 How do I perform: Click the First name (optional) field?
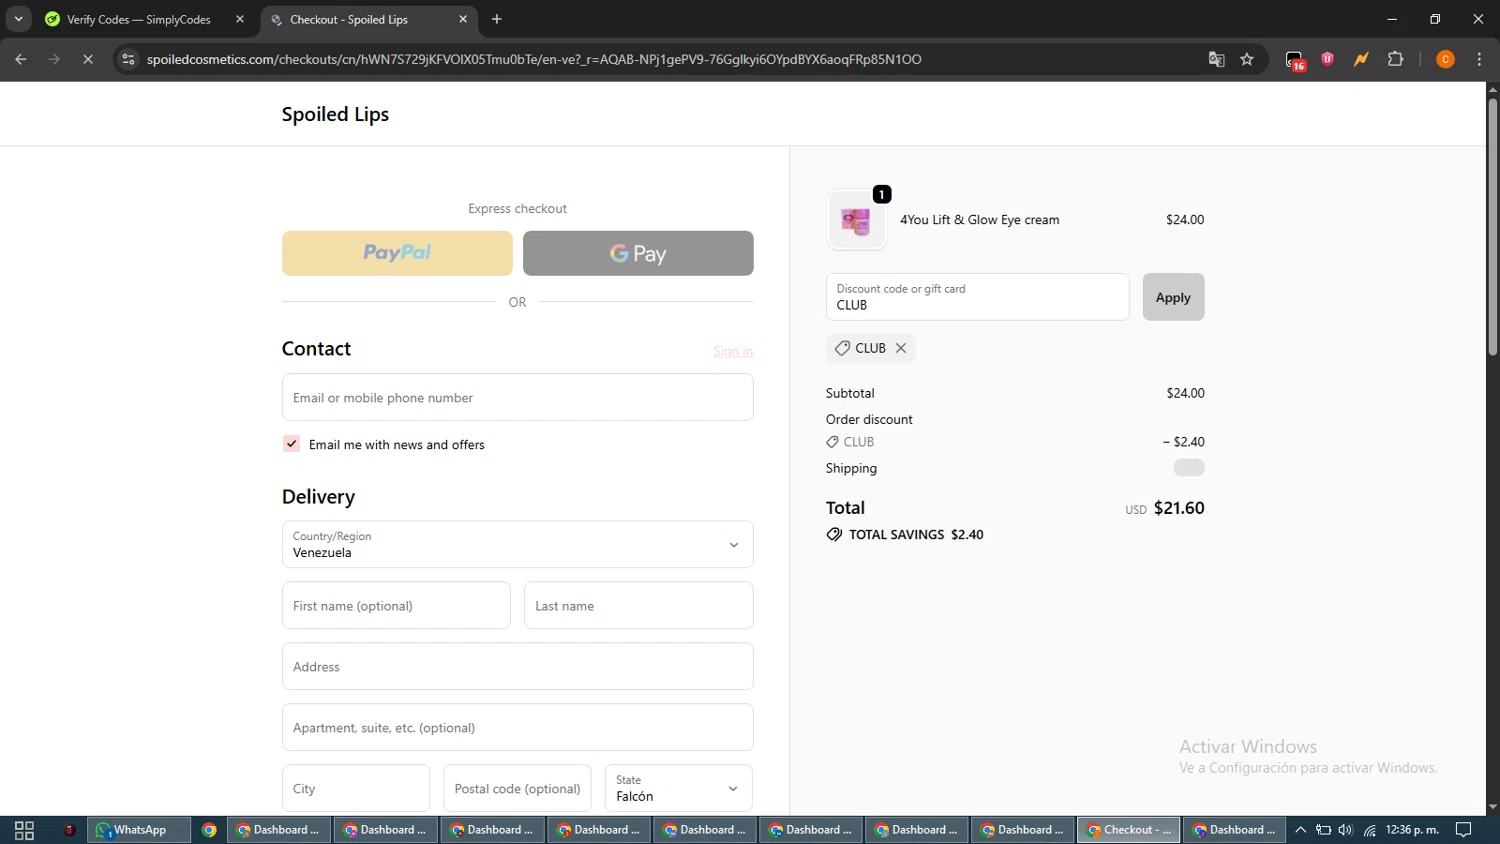396,605
